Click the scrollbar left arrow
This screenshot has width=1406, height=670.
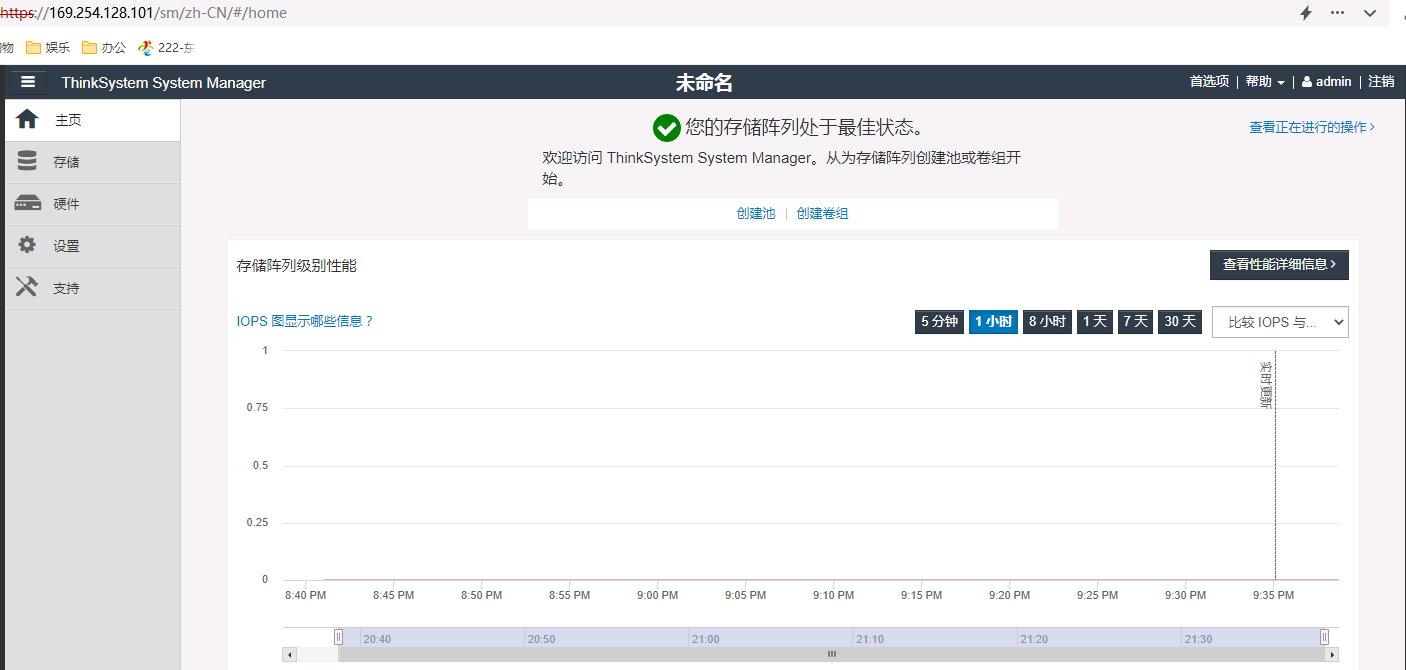coord(290,654)
